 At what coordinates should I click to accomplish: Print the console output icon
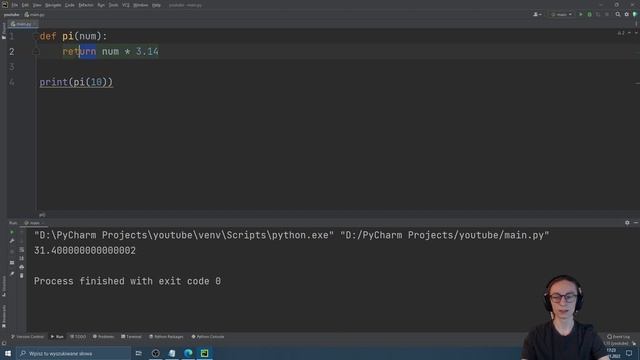(x=22, y=267)
